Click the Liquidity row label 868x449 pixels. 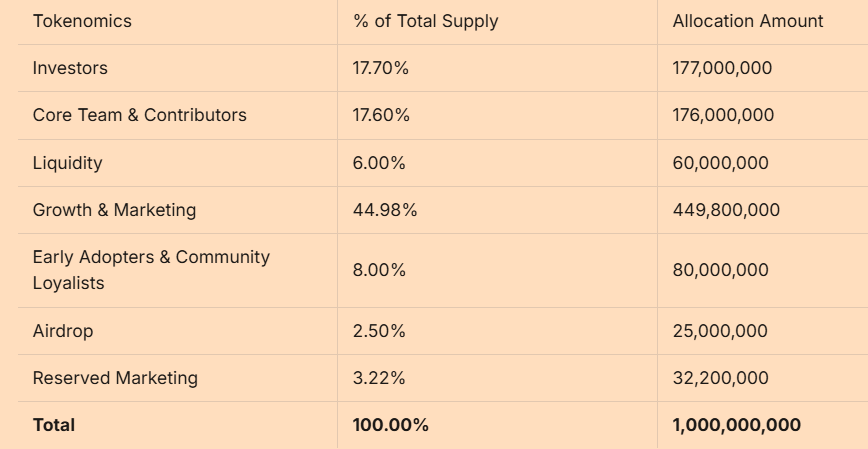(x=67, y=163)
